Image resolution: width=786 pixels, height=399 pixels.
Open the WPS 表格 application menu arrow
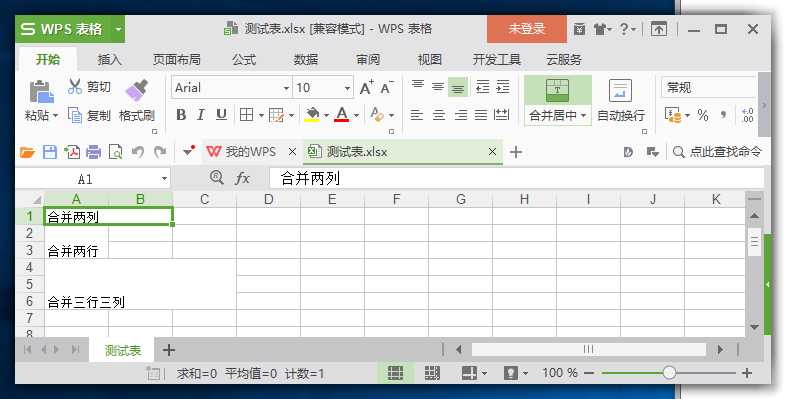118,29
